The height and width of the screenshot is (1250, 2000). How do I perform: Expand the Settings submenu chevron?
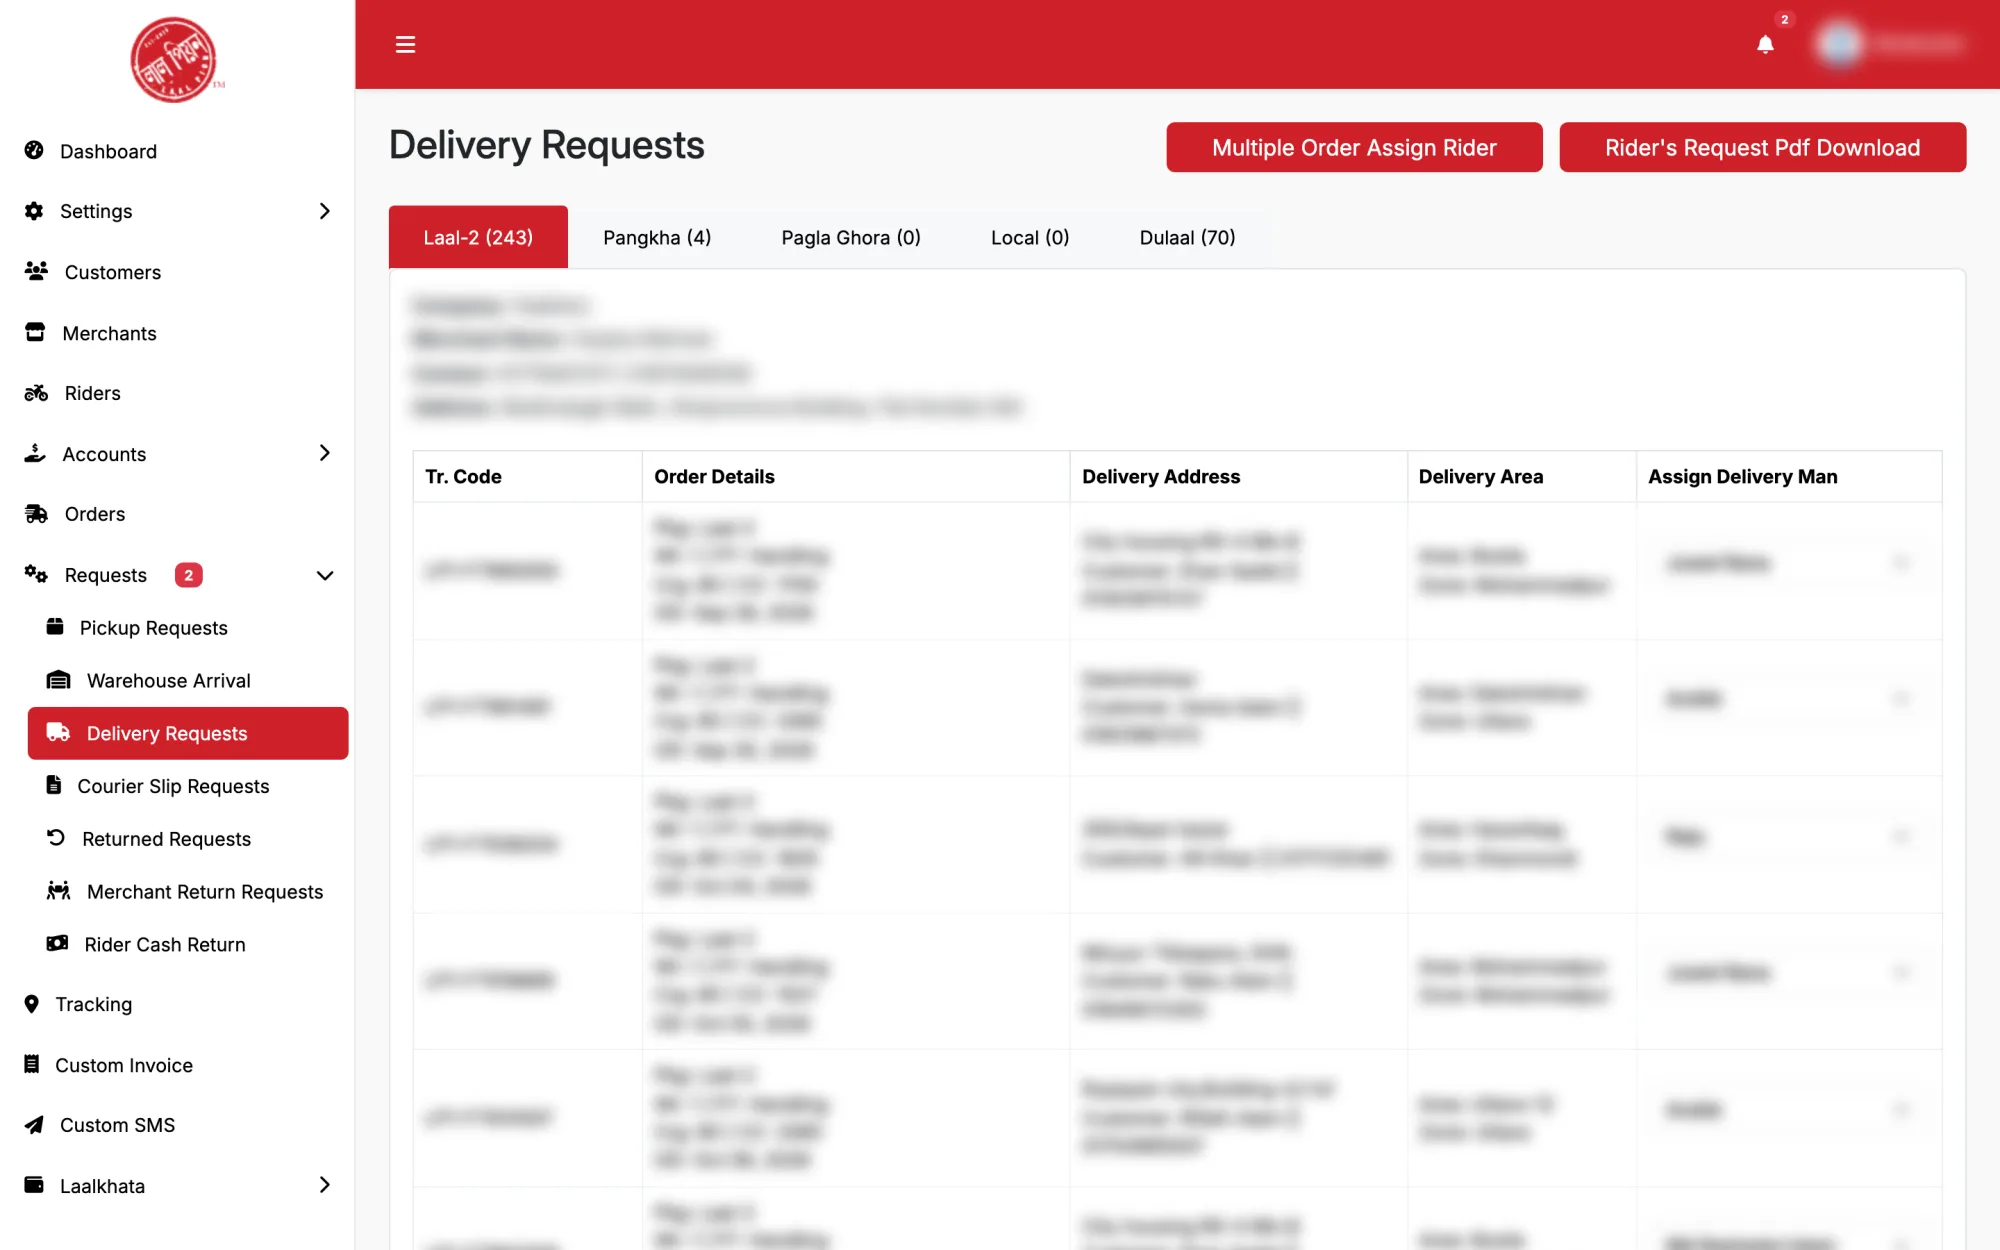(324, 211)
